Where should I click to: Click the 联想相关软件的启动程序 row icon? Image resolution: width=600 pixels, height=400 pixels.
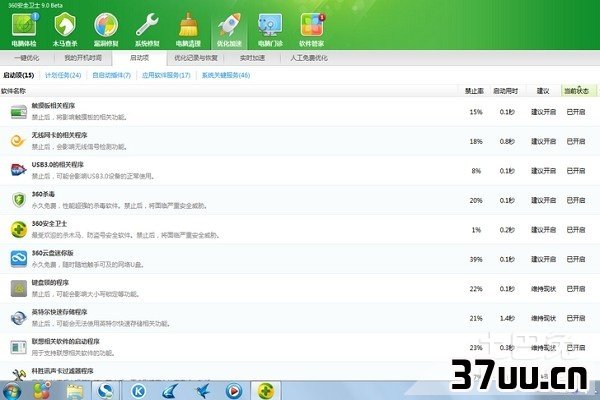[x=18, y=347]
